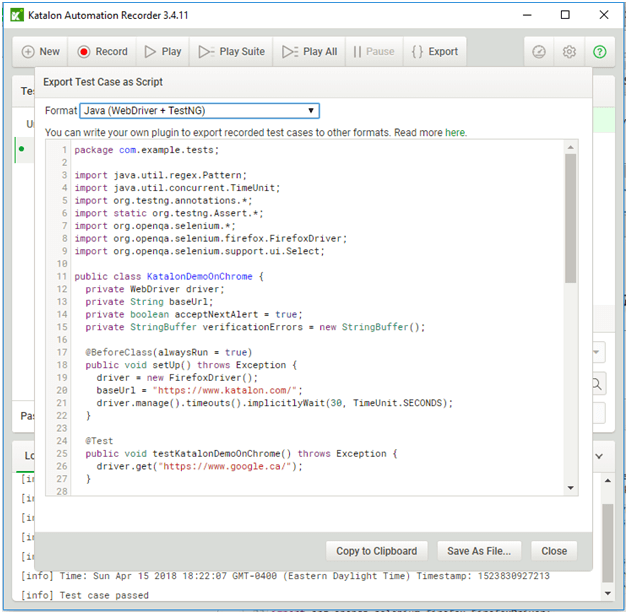The height and width of the screenshot is (614, 628).
Task: Click the driver.get google.ca code line
Action: point(199,467)
